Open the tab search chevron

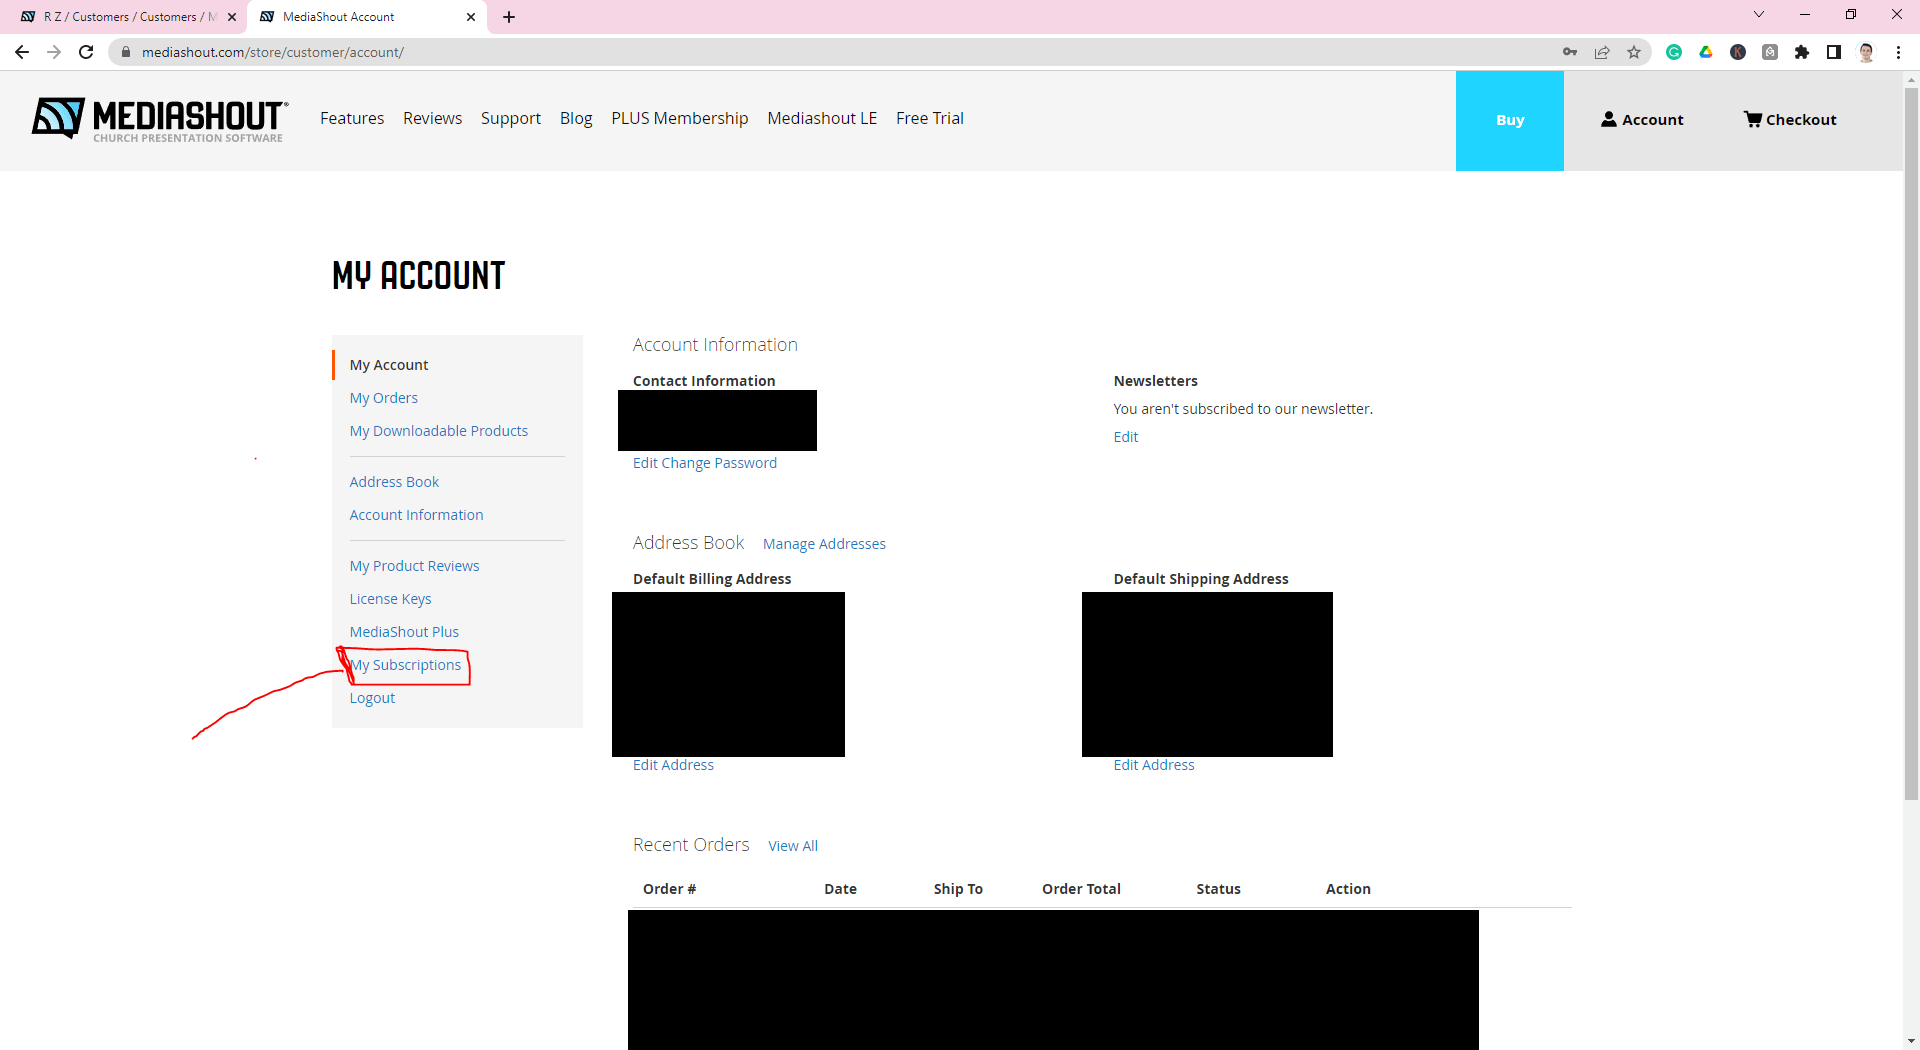(x=1759, y=15)
